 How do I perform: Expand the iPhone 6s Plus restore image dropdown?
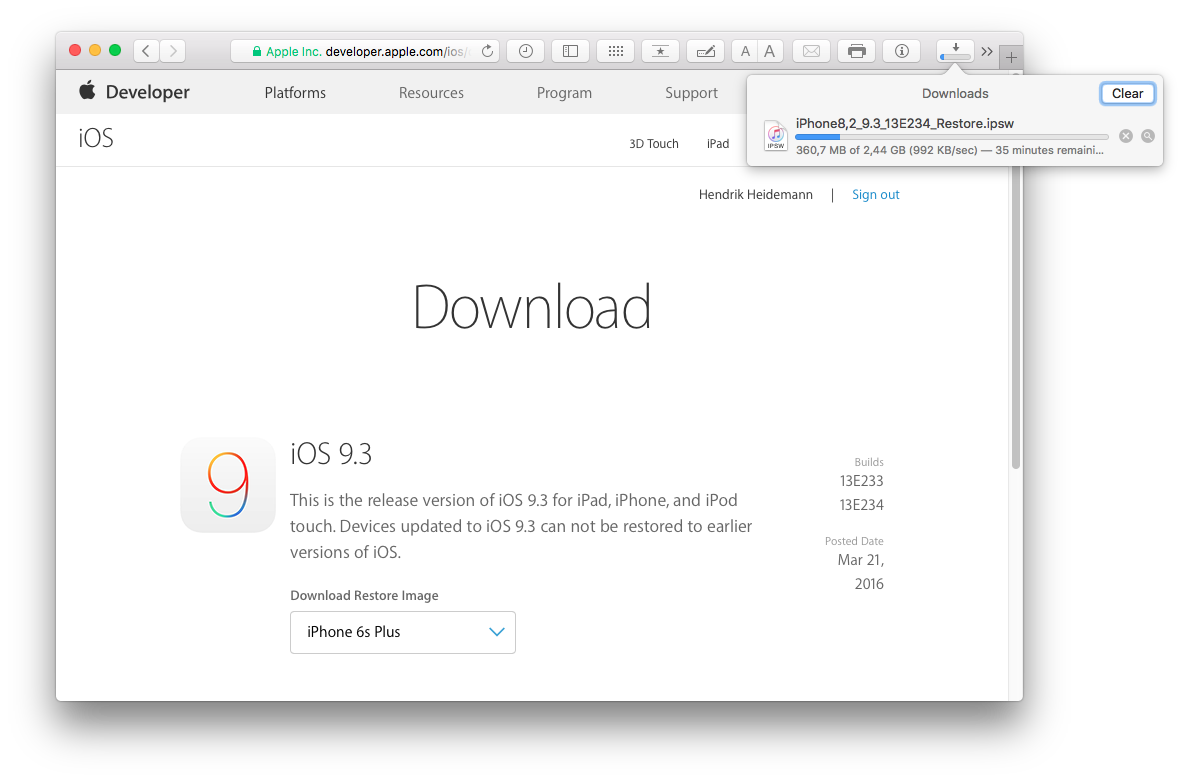[x=402, y=632]
